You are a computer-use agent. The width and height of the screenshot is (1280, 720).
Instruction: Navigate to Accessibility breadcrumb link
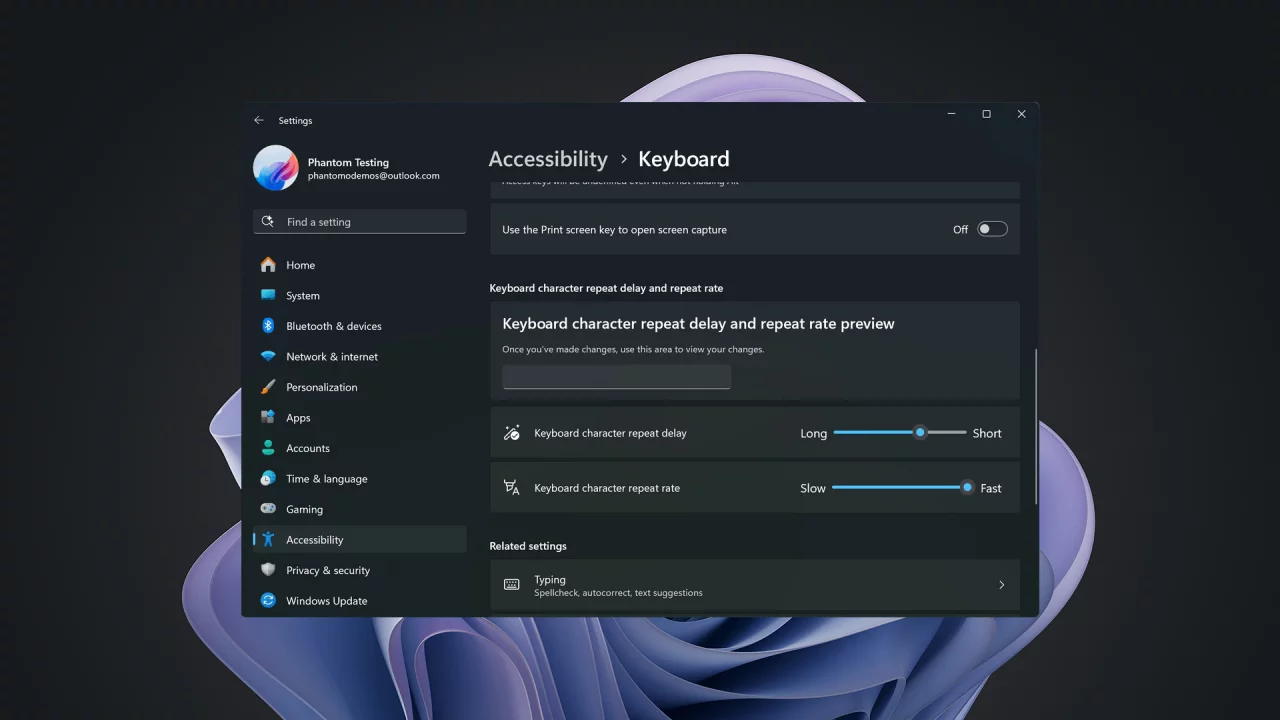tap(548, 159)
